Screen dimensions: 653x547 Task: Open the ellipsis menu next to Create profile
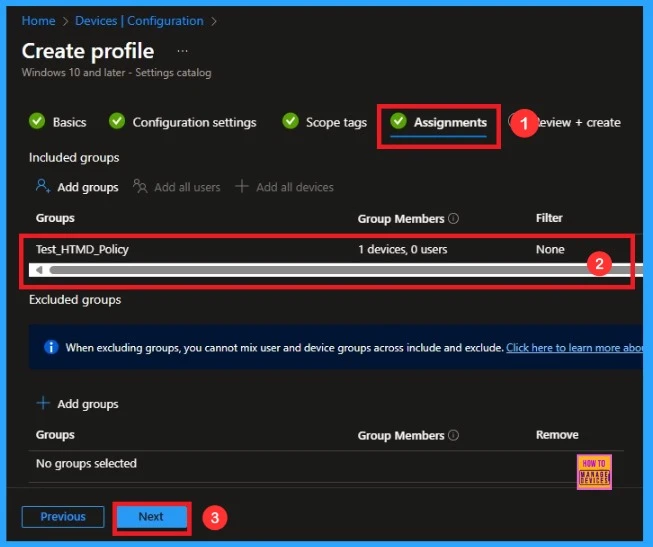182,50
